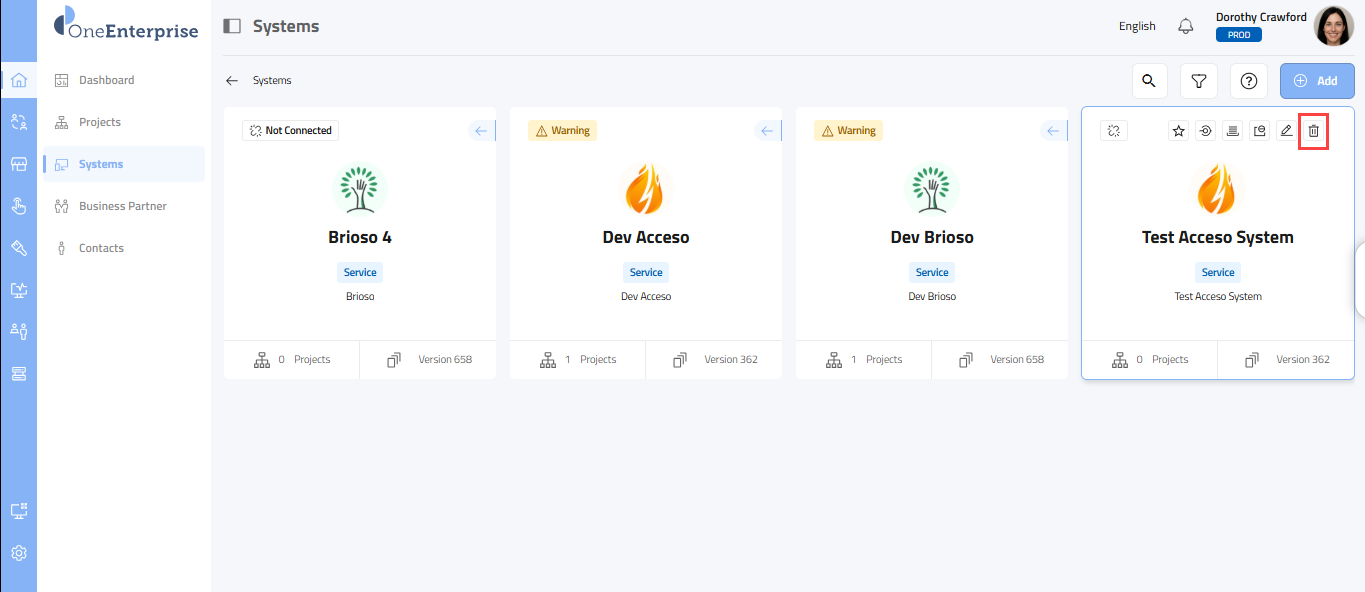Go back using the Systems breadcrumb arrow
The height and width of the screenshot is (592, 1365).
click(232, 80)
